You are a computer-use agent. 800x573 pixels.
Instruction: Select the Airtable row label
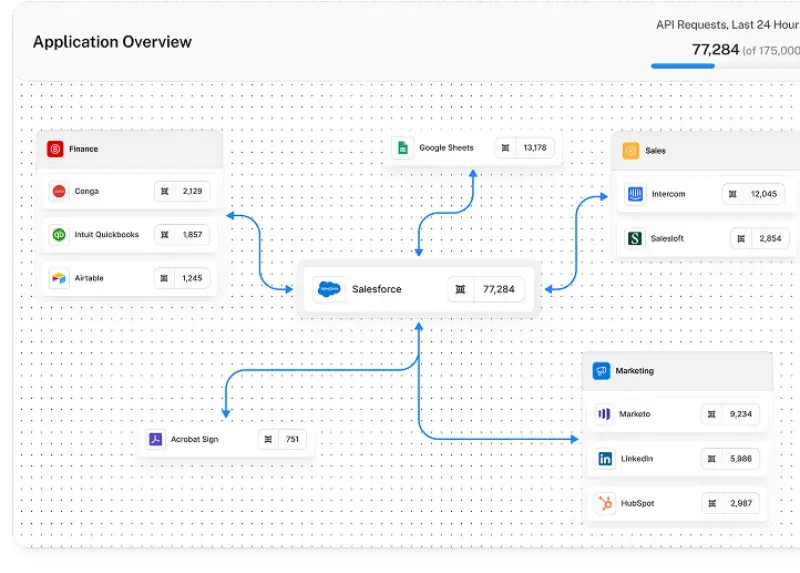89,278
